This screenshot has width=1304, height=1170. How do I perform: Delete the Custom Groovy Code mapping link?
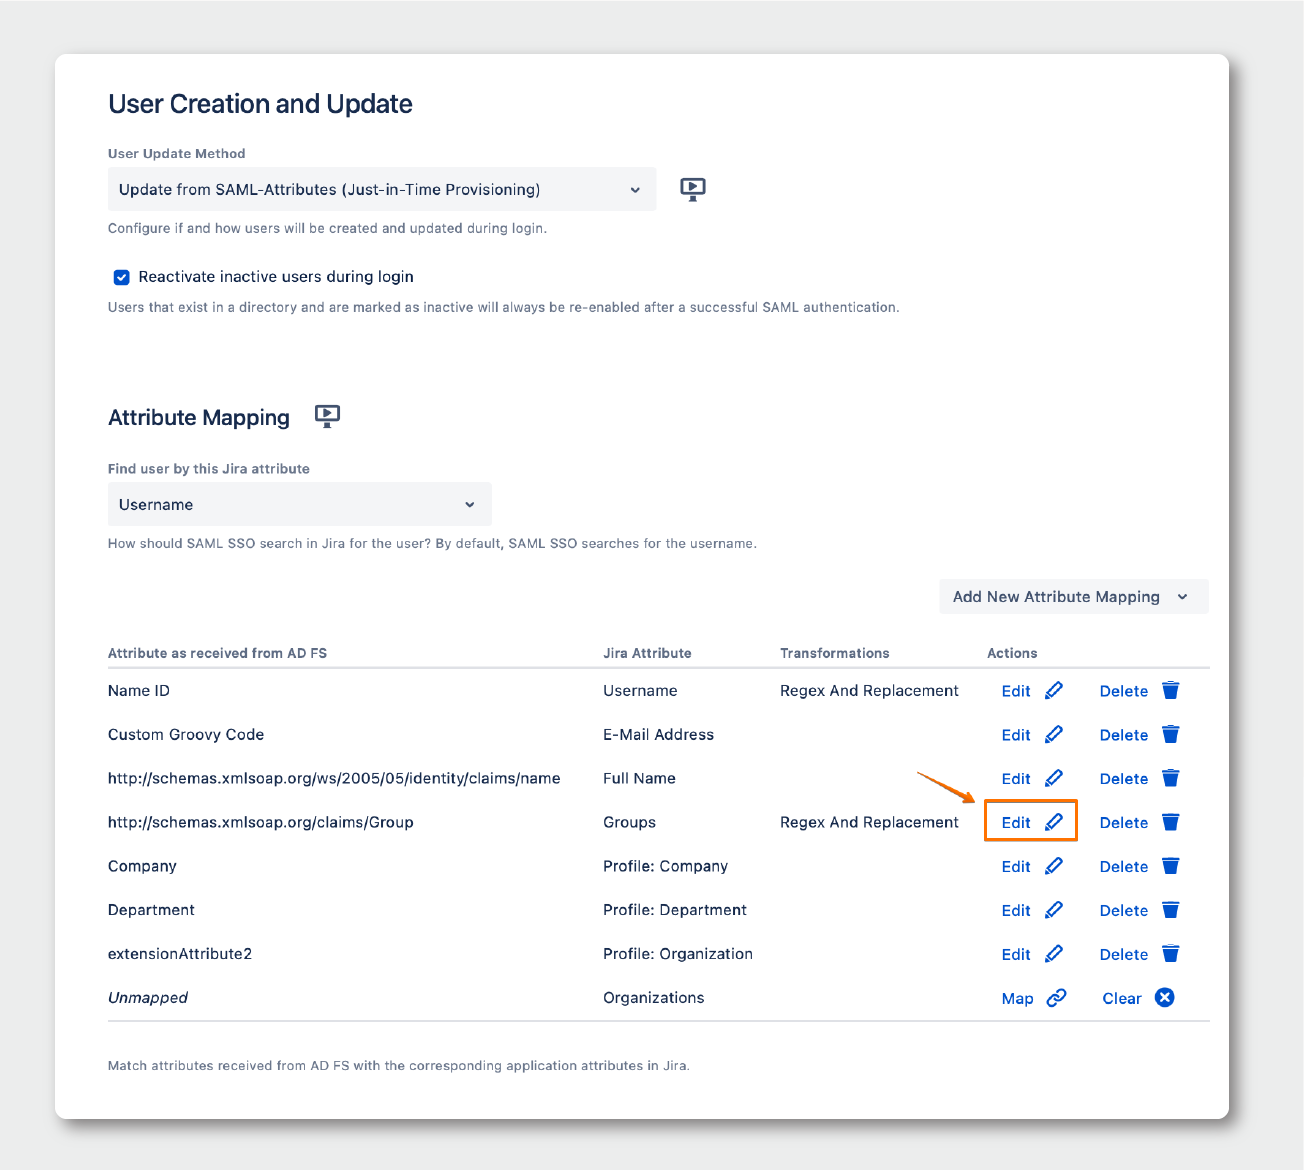[x=1124, y=735]
